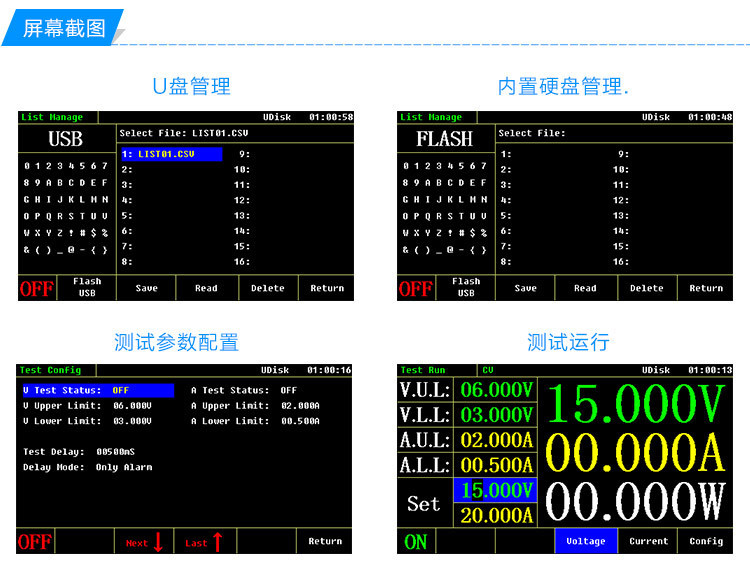Click the Set label in Test Run
Viewport: 750px width, 586px height.
[423, 504]
